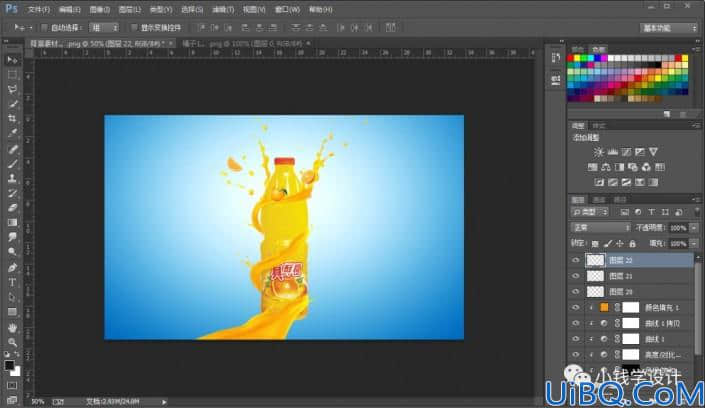Select the Crop tool
The width and height of the screenshot is (705, 408).
click(x=12, y=118)
